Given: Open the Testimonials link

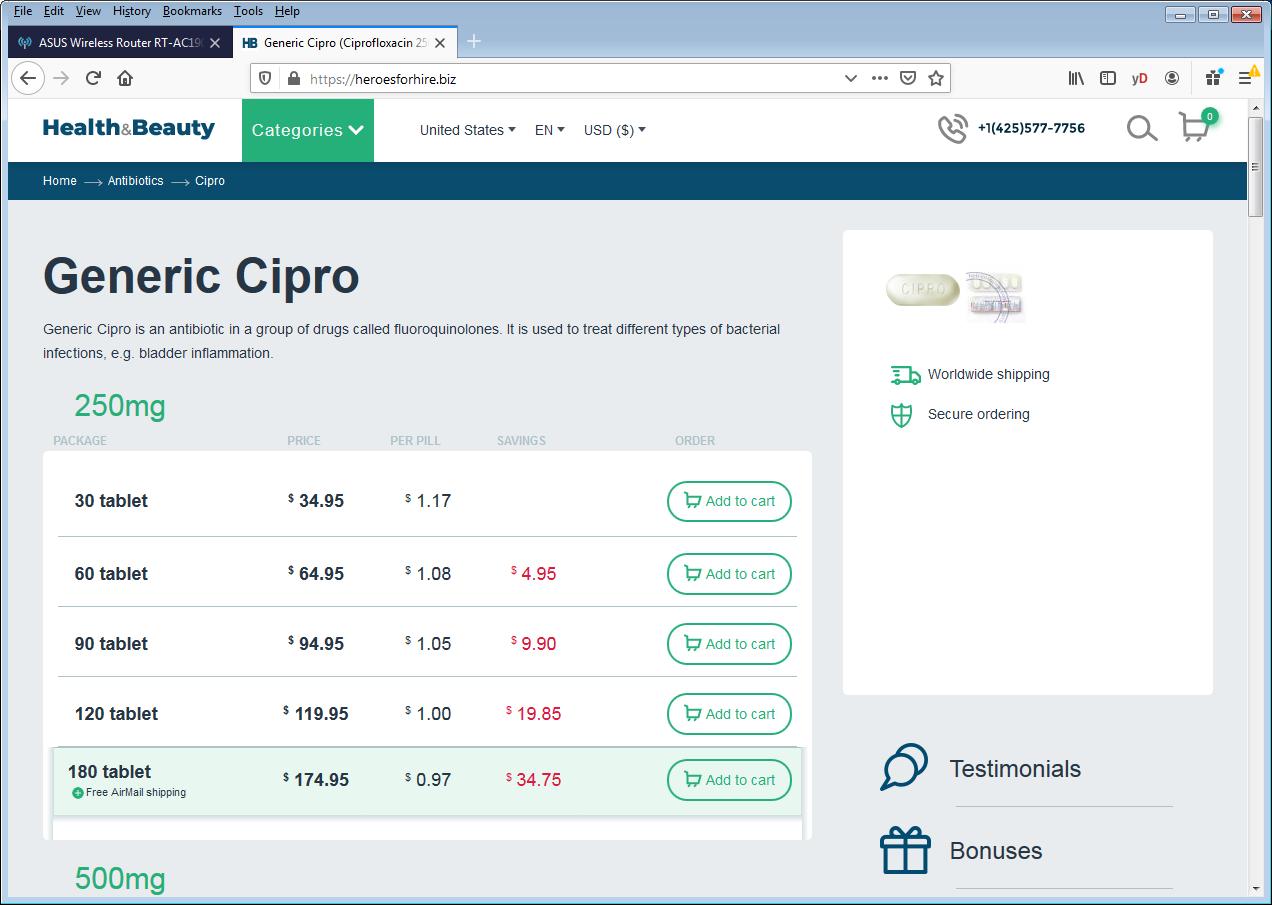Looking at the screenshot, I should click(x=1015, y=768).
